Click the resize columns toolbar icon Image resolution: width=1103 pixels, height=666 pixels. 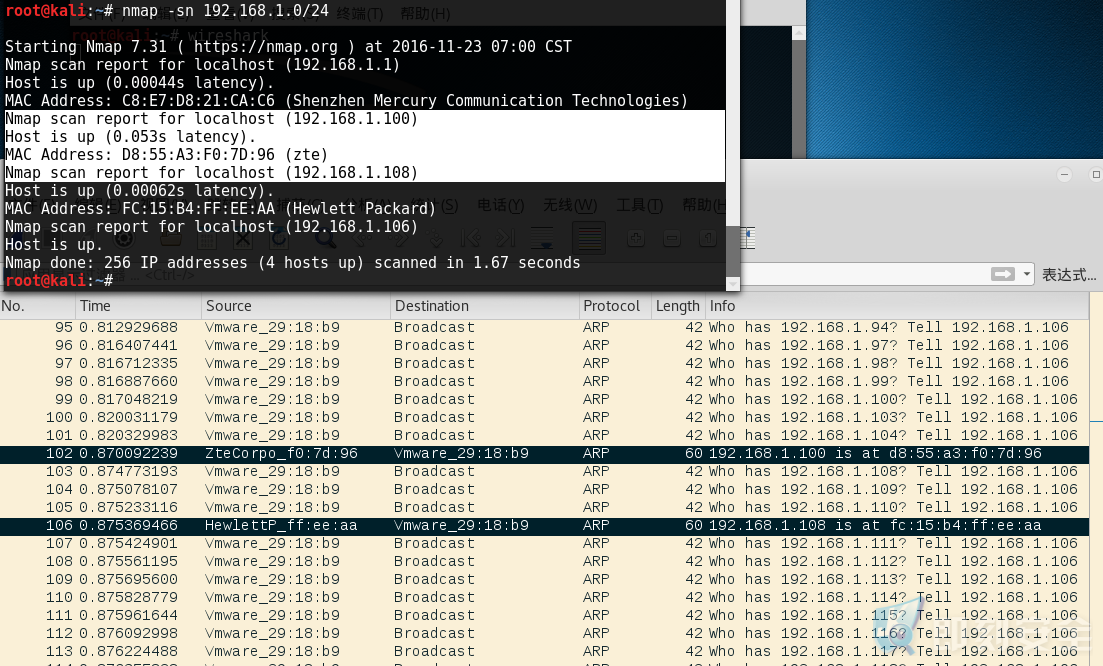pos(748,238)
